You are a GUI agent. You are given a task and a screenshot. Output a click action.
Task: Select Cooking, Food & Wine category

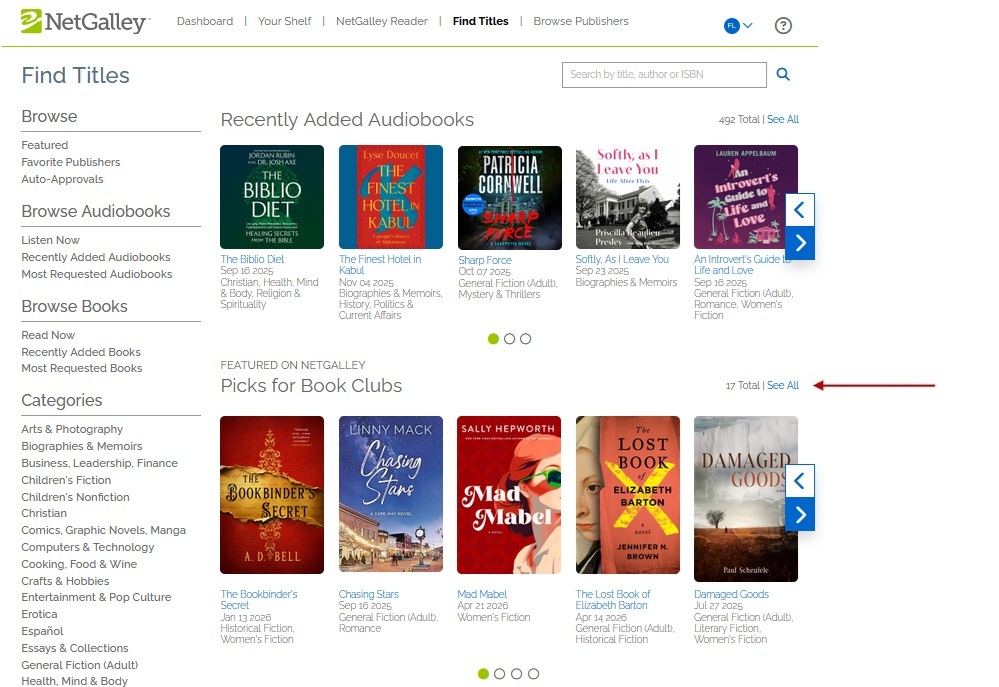79,564
